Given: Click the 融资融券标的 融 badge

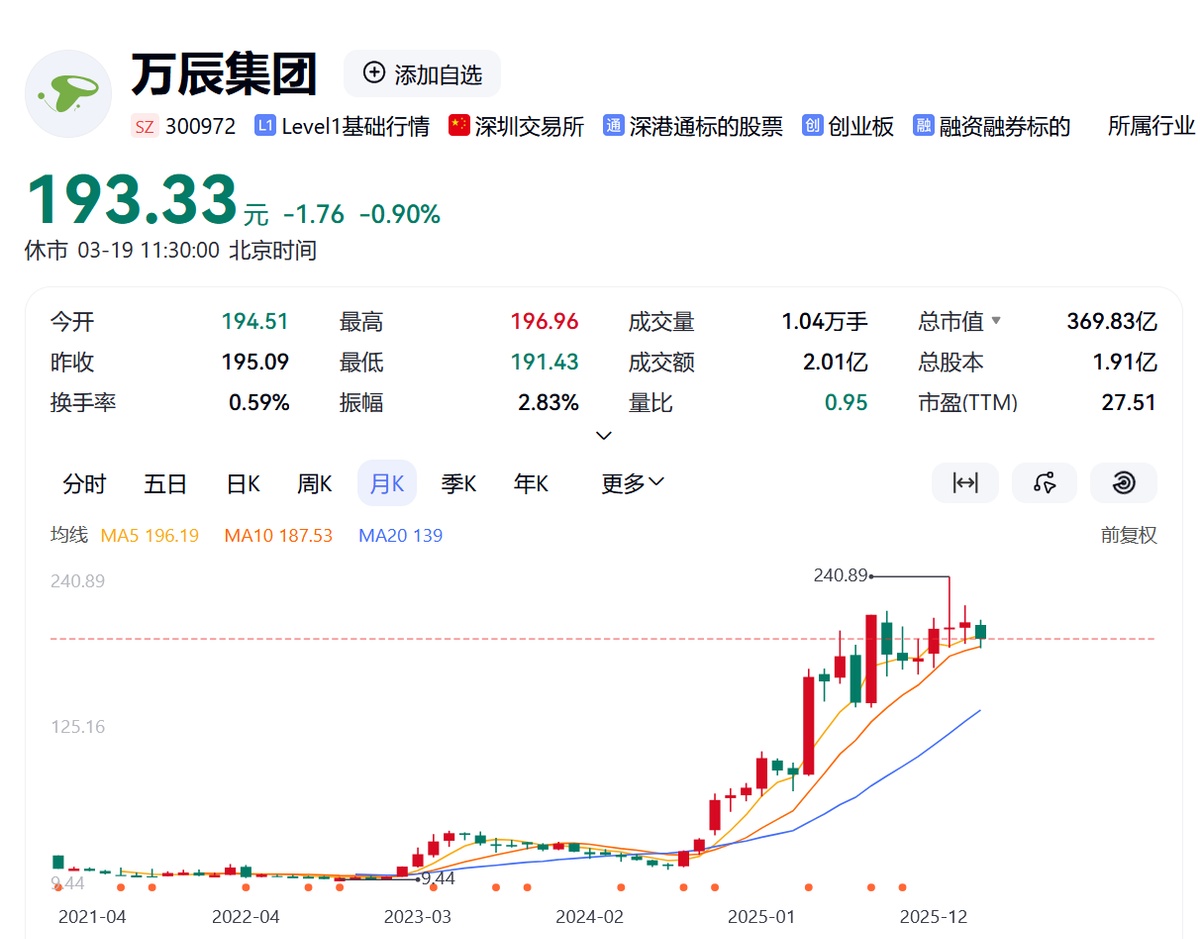Looking at the screenshot, I should click(x=923, y=126).
